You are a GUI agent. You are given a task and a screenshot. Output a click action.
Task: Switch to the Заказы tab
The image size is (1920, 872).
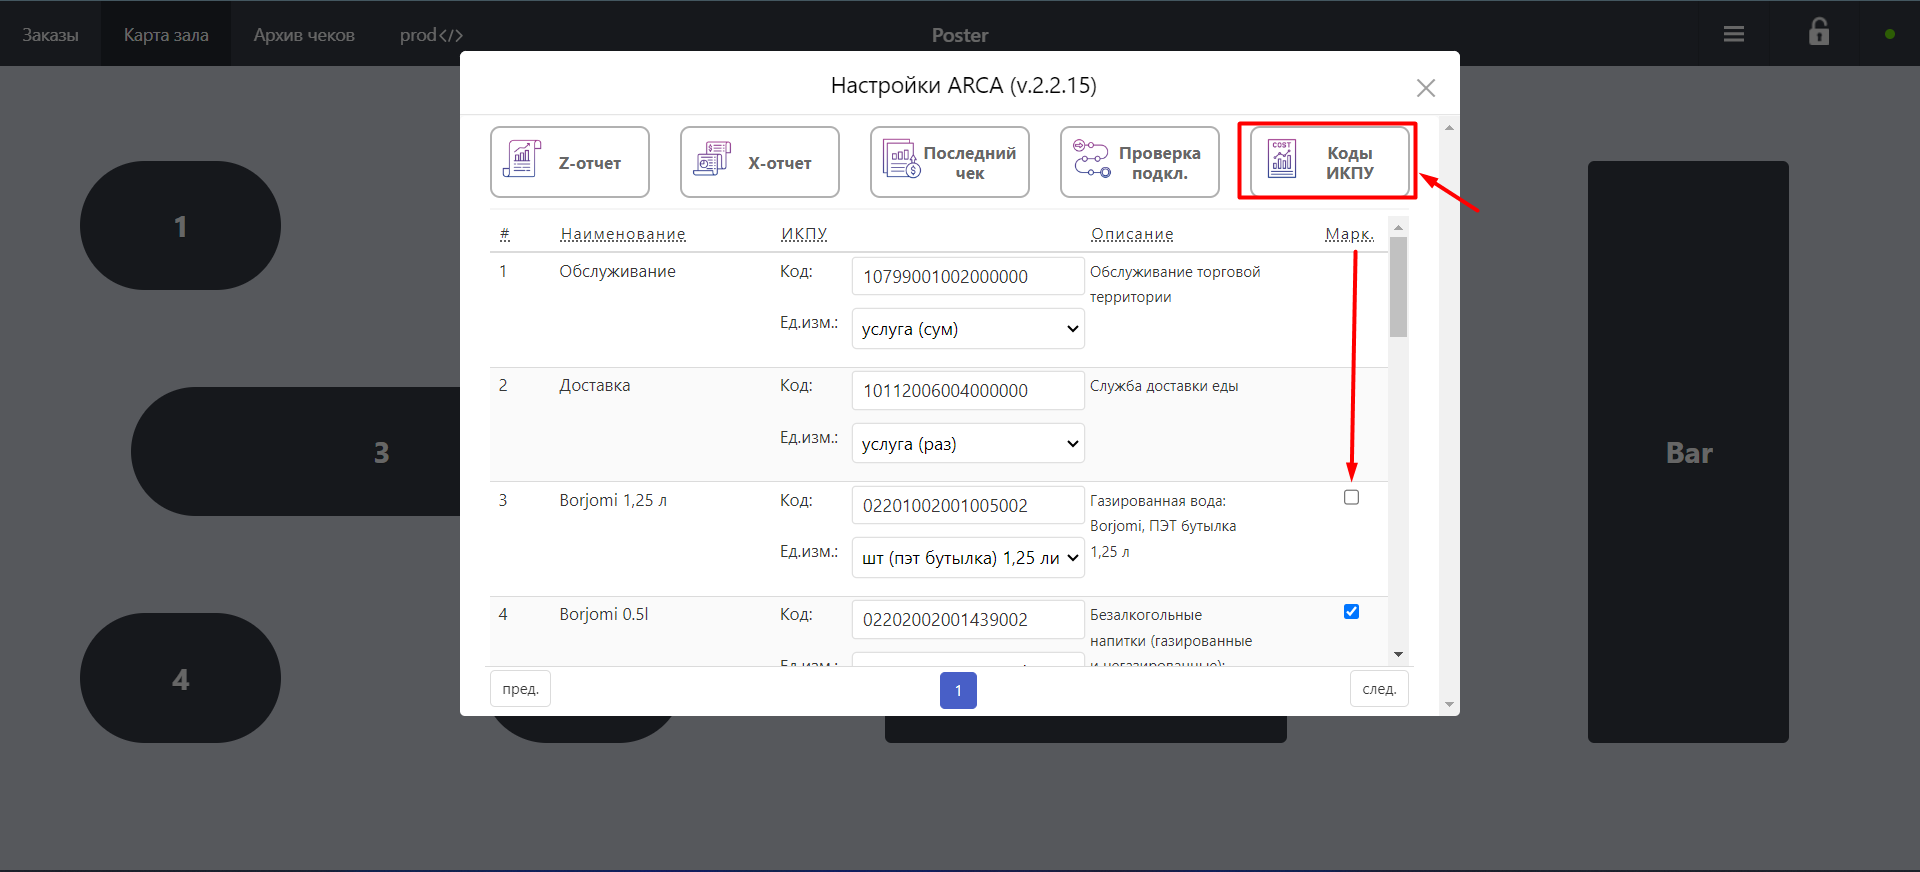point(50,35)
